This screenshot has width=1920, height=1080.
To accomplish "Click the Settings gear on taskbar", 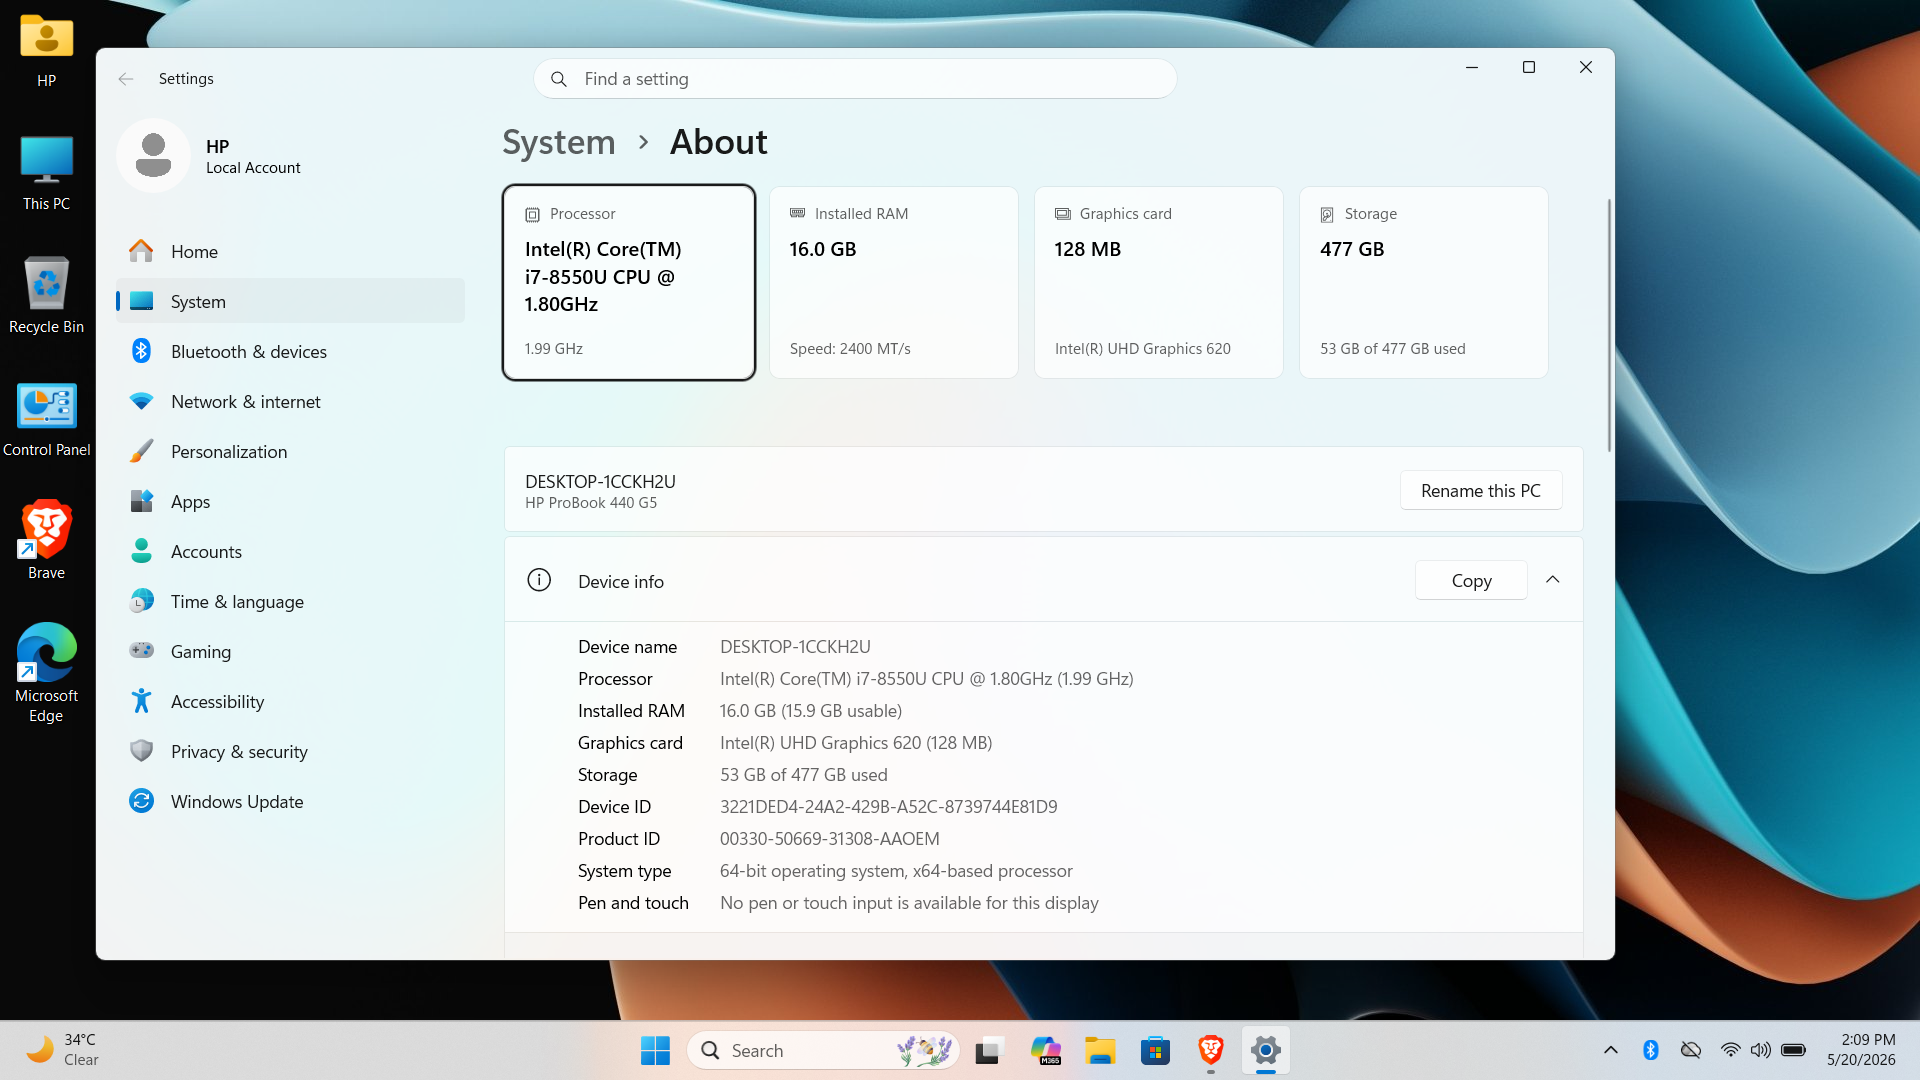I will (x=1266, y=1050).
